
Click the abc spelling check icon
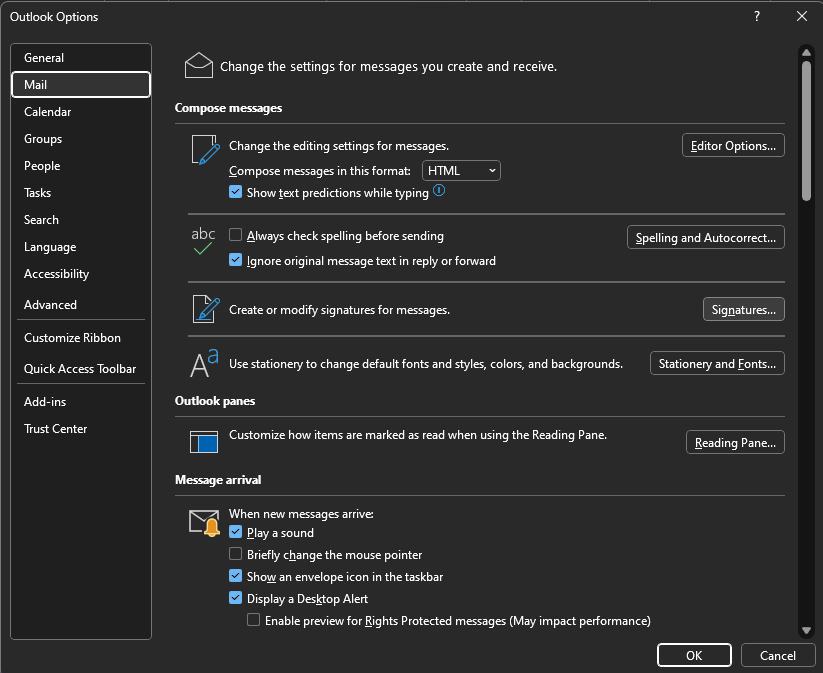203,241
